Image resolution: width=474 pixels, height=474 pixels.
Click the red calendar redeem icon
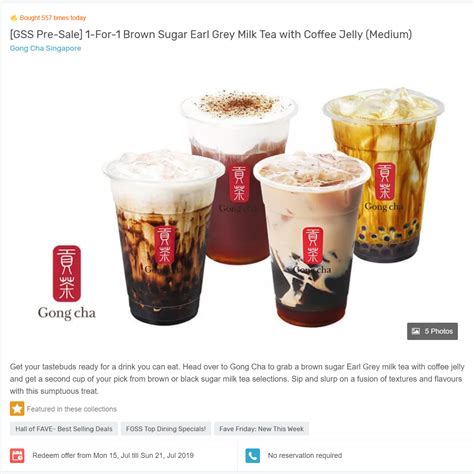click(x=17, y=456)
